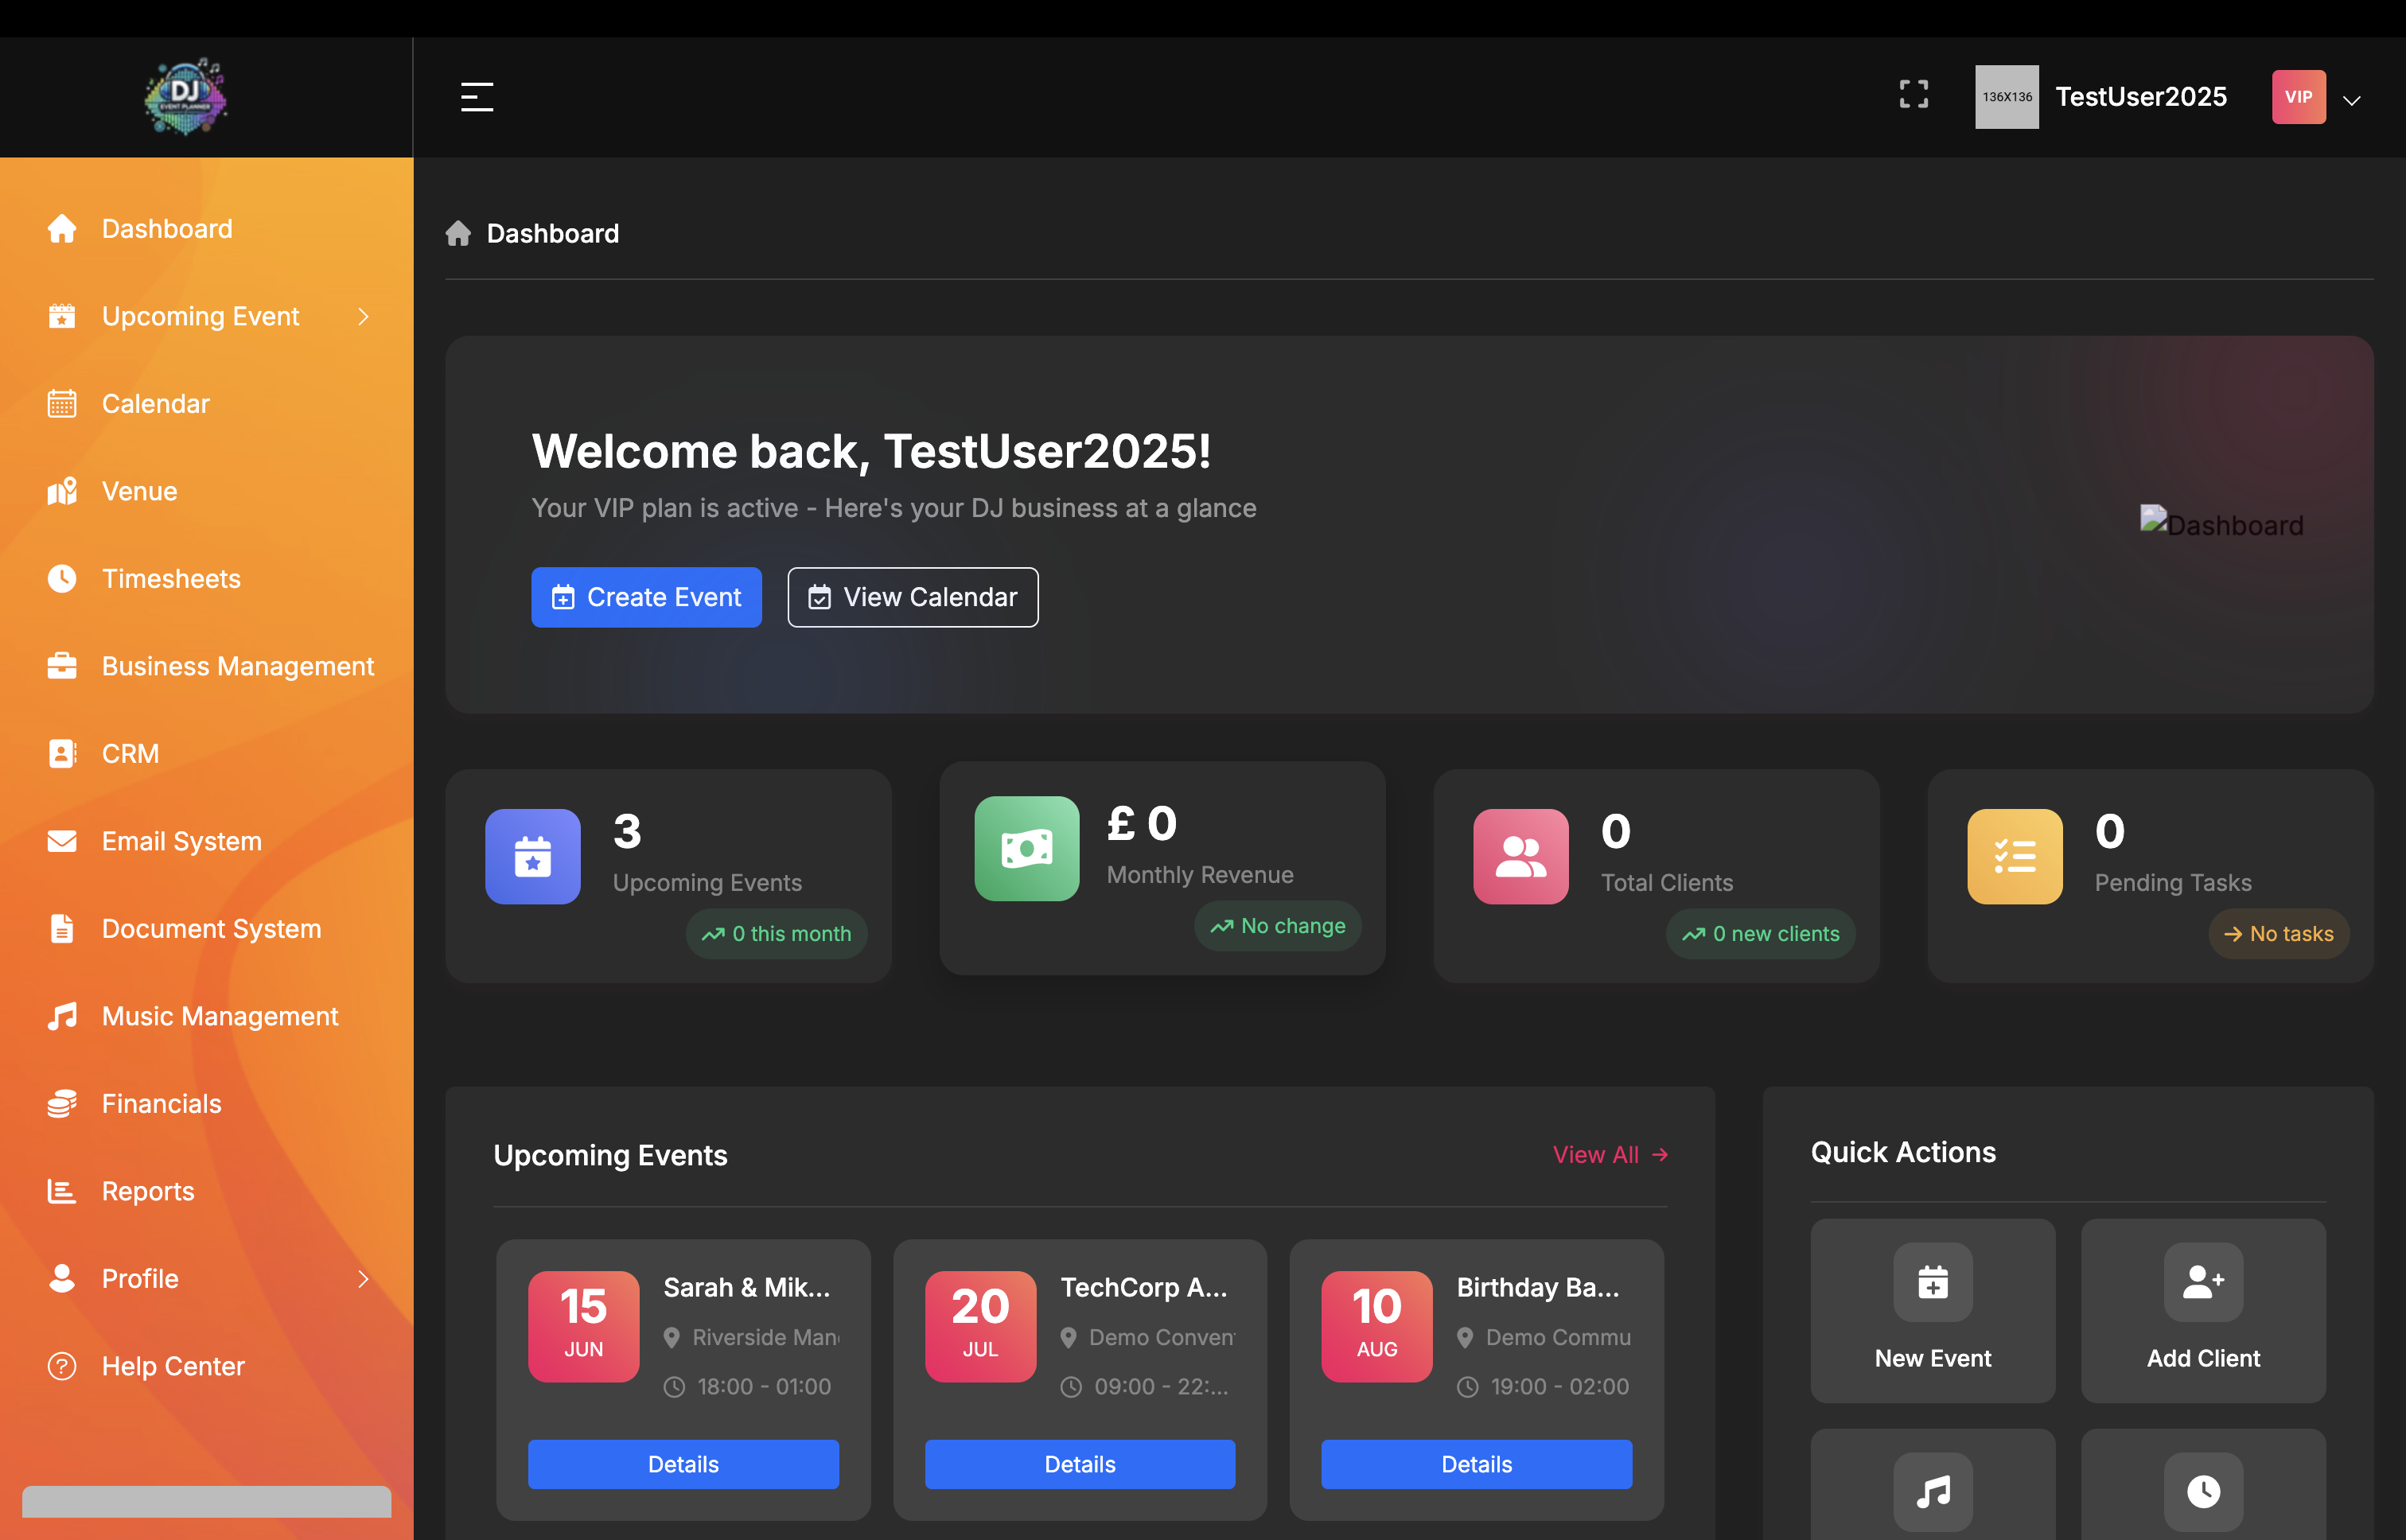The width and height of the screenshot is (2406, 1540).
Task: Click the Music Management note icon
Action: [x=62, y=1016]
